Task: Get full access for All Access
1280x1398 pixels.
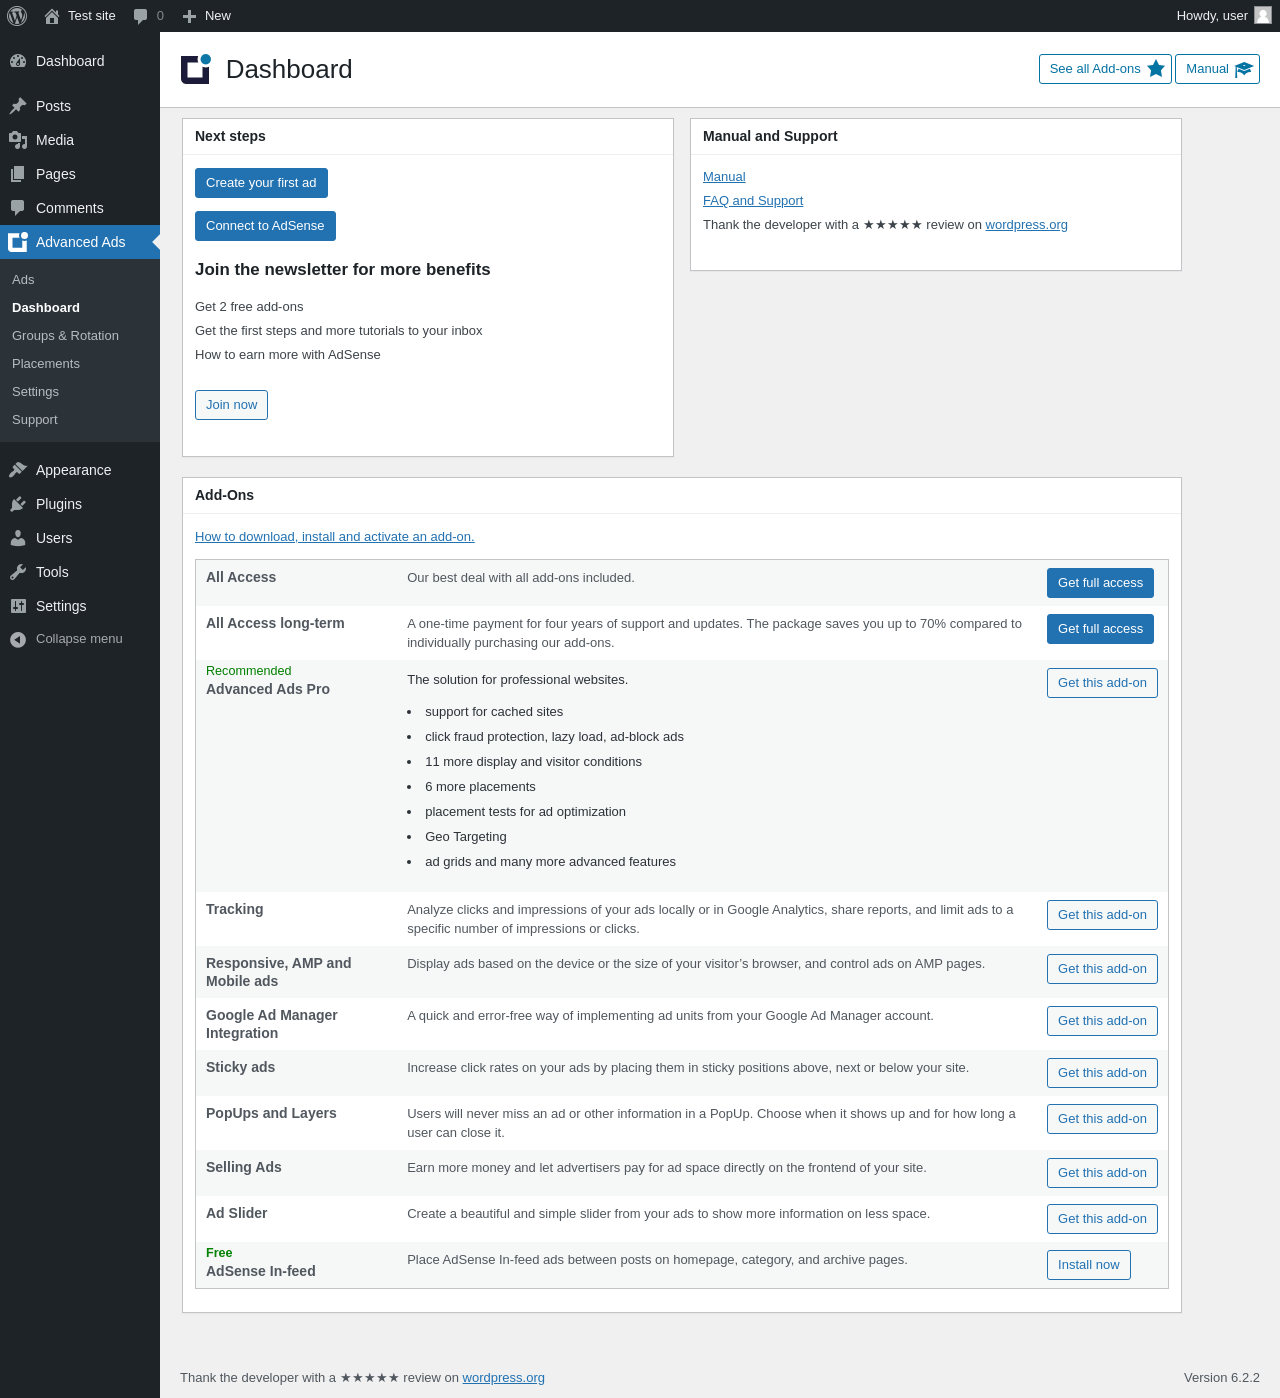Action: (x=1100, y=583)
